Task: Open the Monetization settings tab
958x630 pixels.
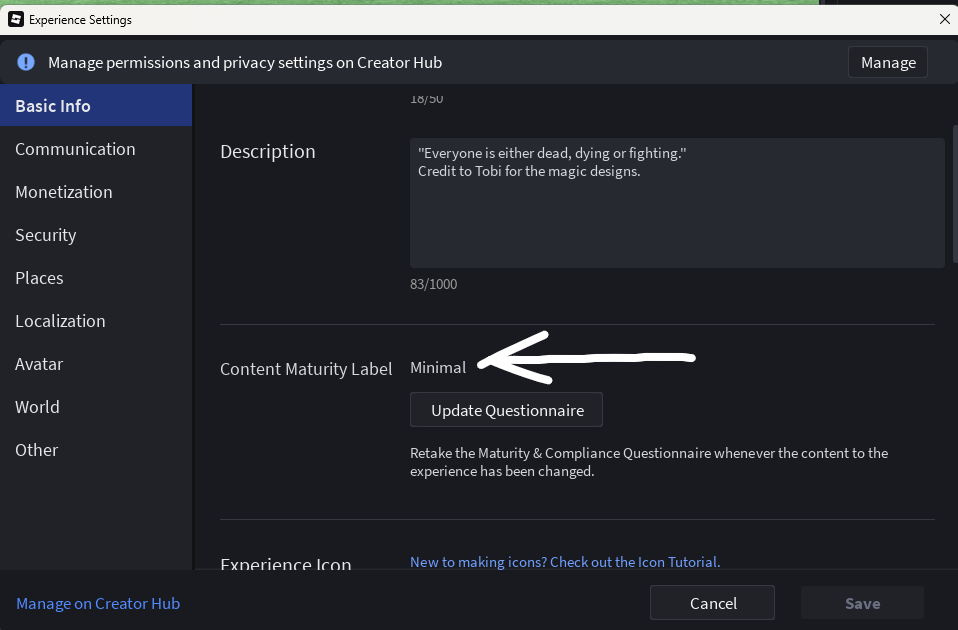Action: [64, 192]
